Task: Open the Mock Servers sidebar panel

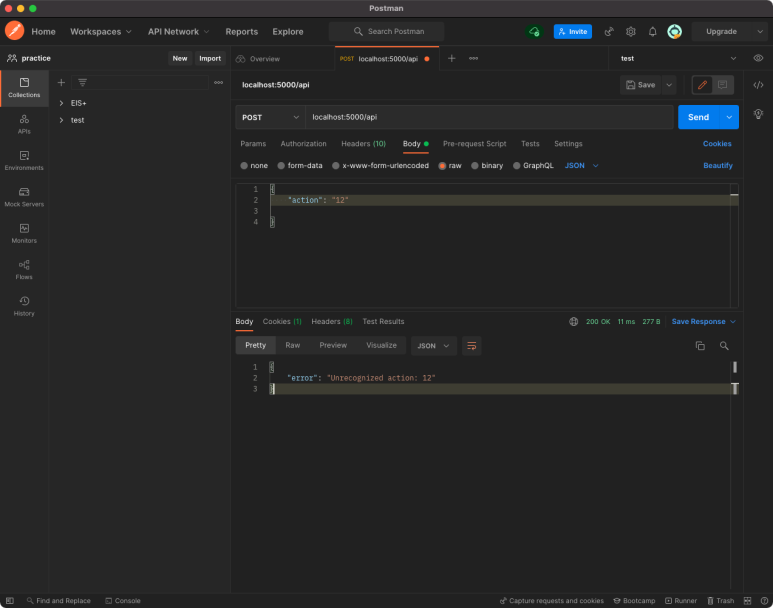Action: (24, 197)
